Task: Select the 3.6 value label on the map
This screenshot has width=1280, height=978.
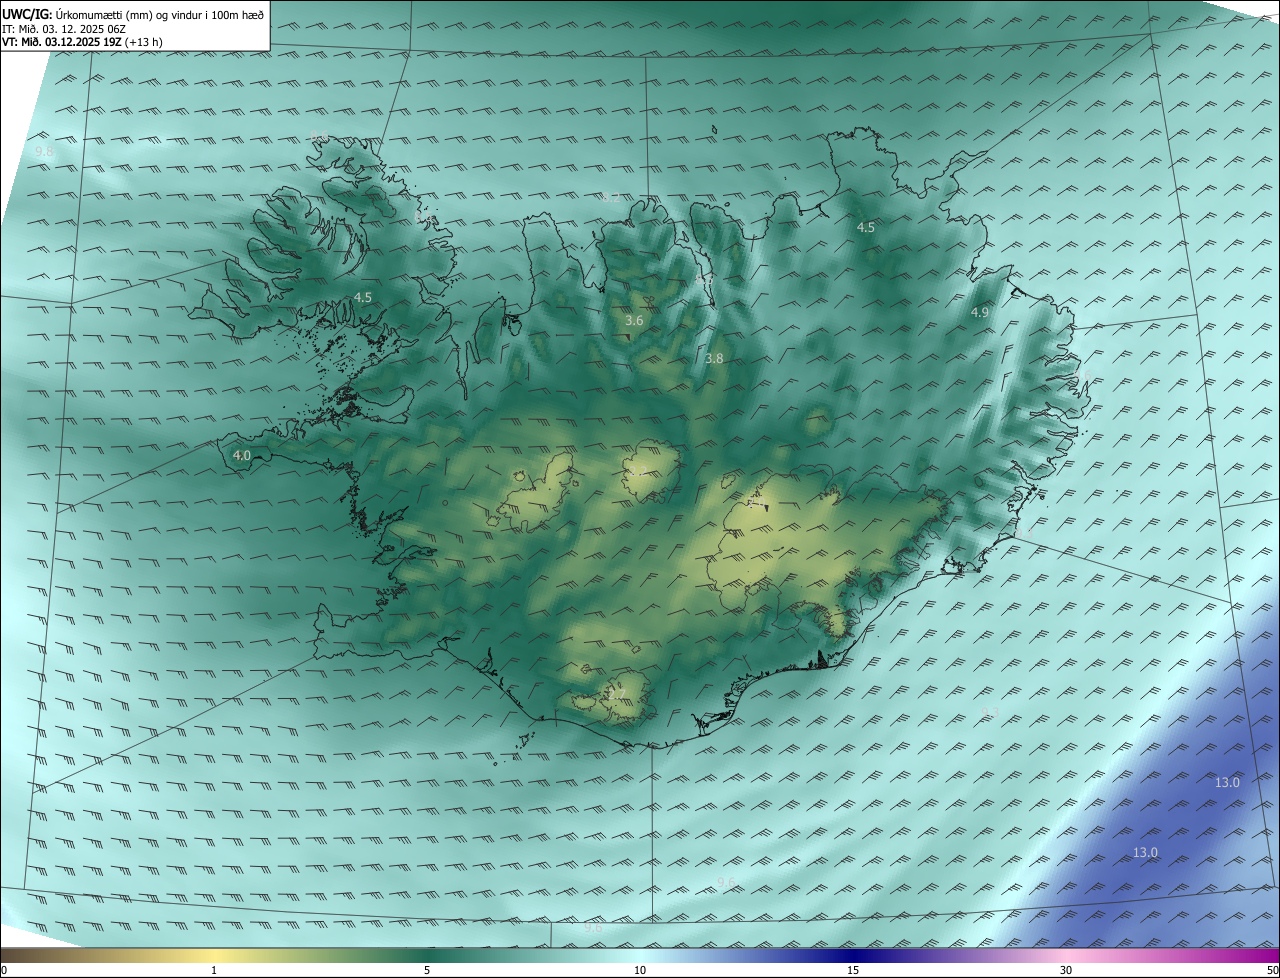Action: pyautogui.click(x=634, y=321)
